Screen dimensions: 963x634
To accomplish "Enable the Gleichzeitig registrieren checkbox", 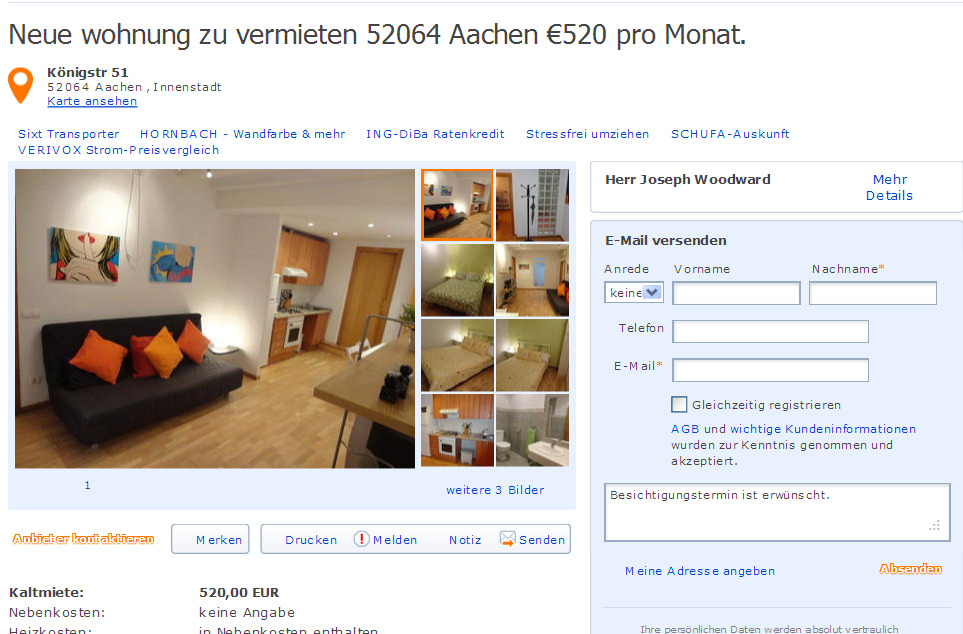I will click(679, 404).
